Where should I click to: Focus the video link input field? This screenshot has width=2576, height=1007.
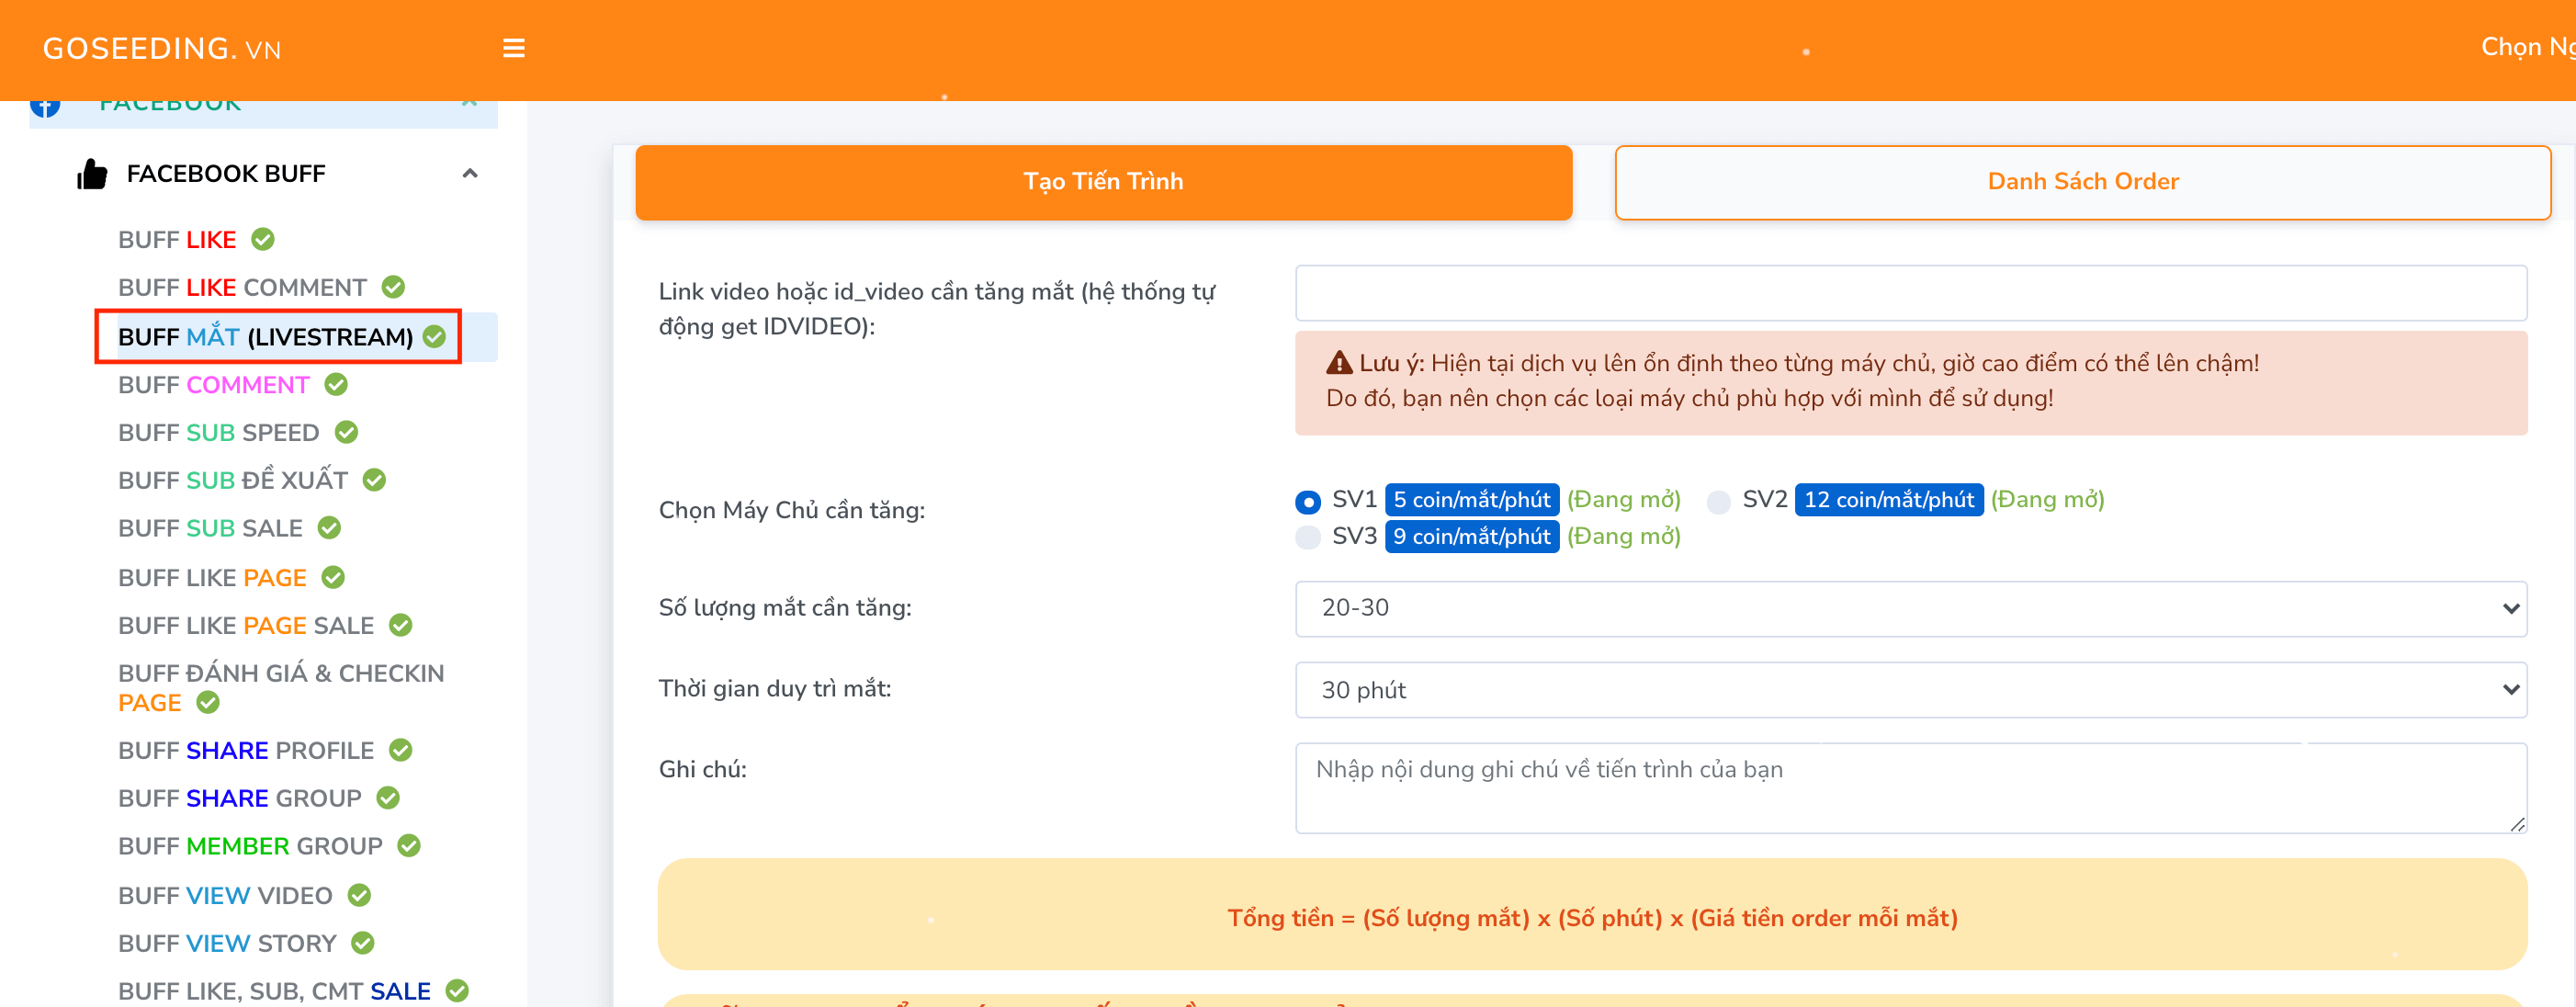pyautogui.click(x=1910, y=292)
